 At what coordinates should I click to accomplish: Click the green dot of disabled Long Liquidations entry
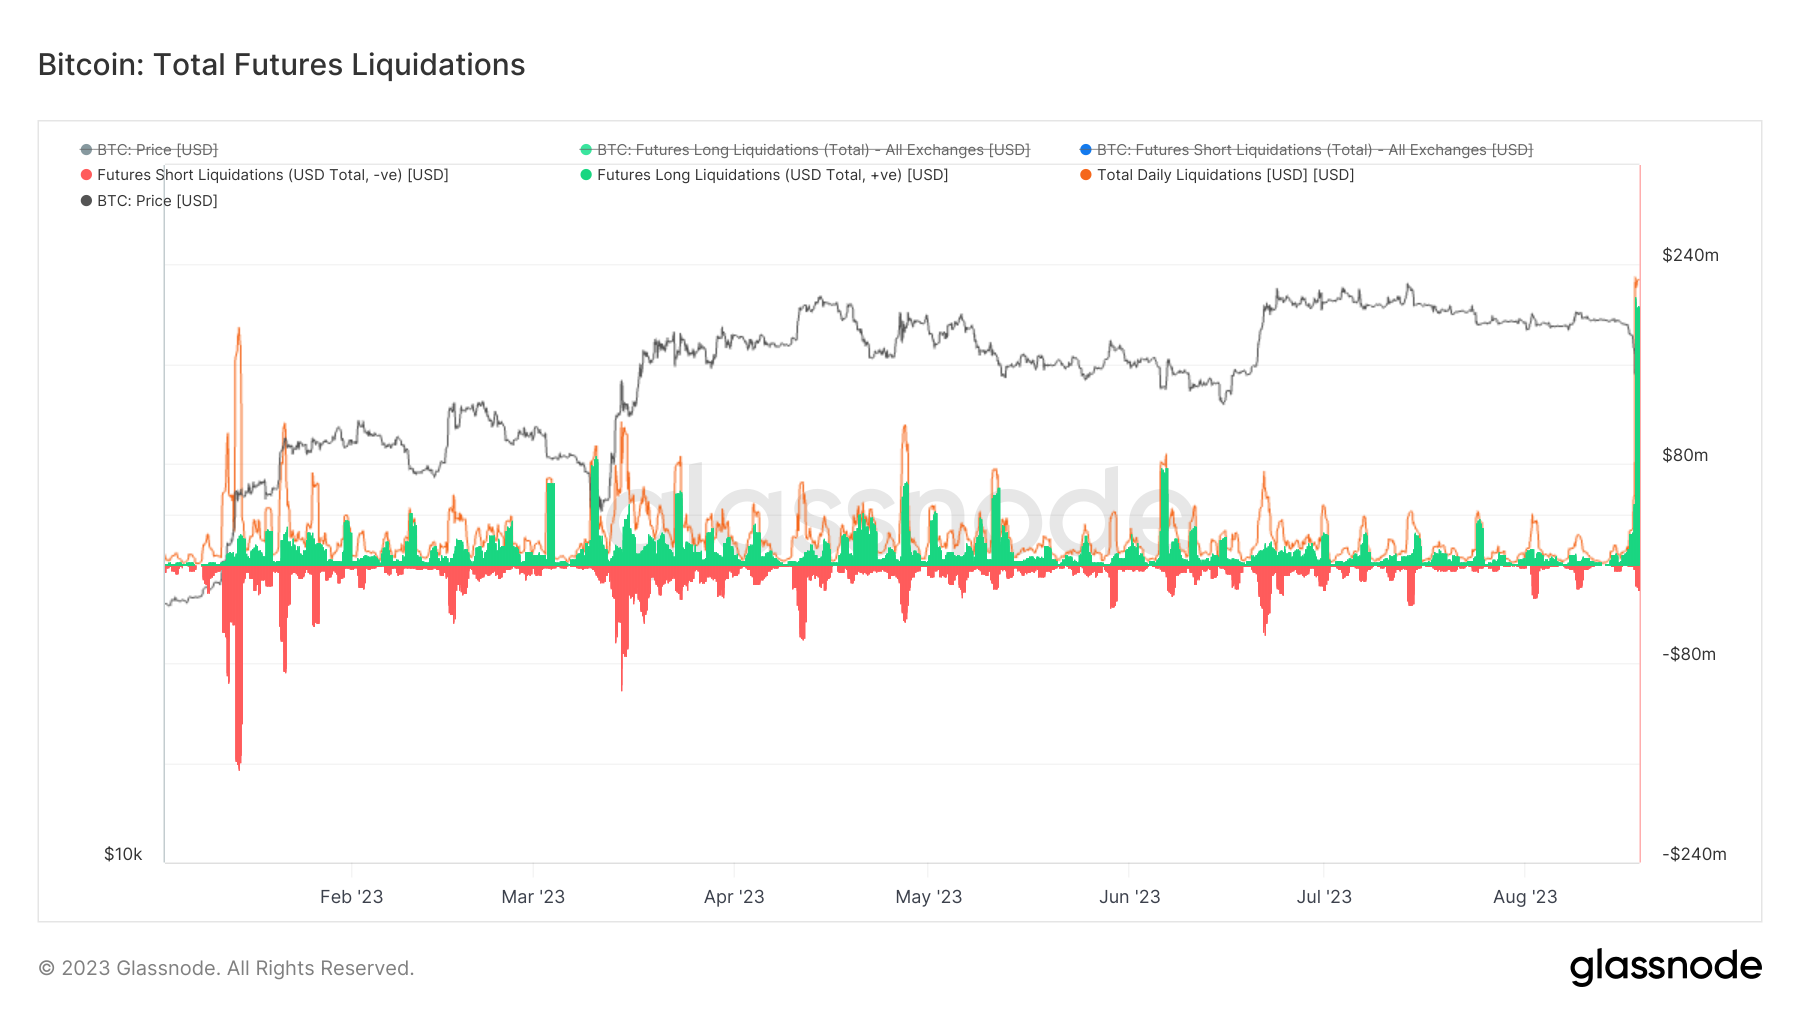(586, 149)
